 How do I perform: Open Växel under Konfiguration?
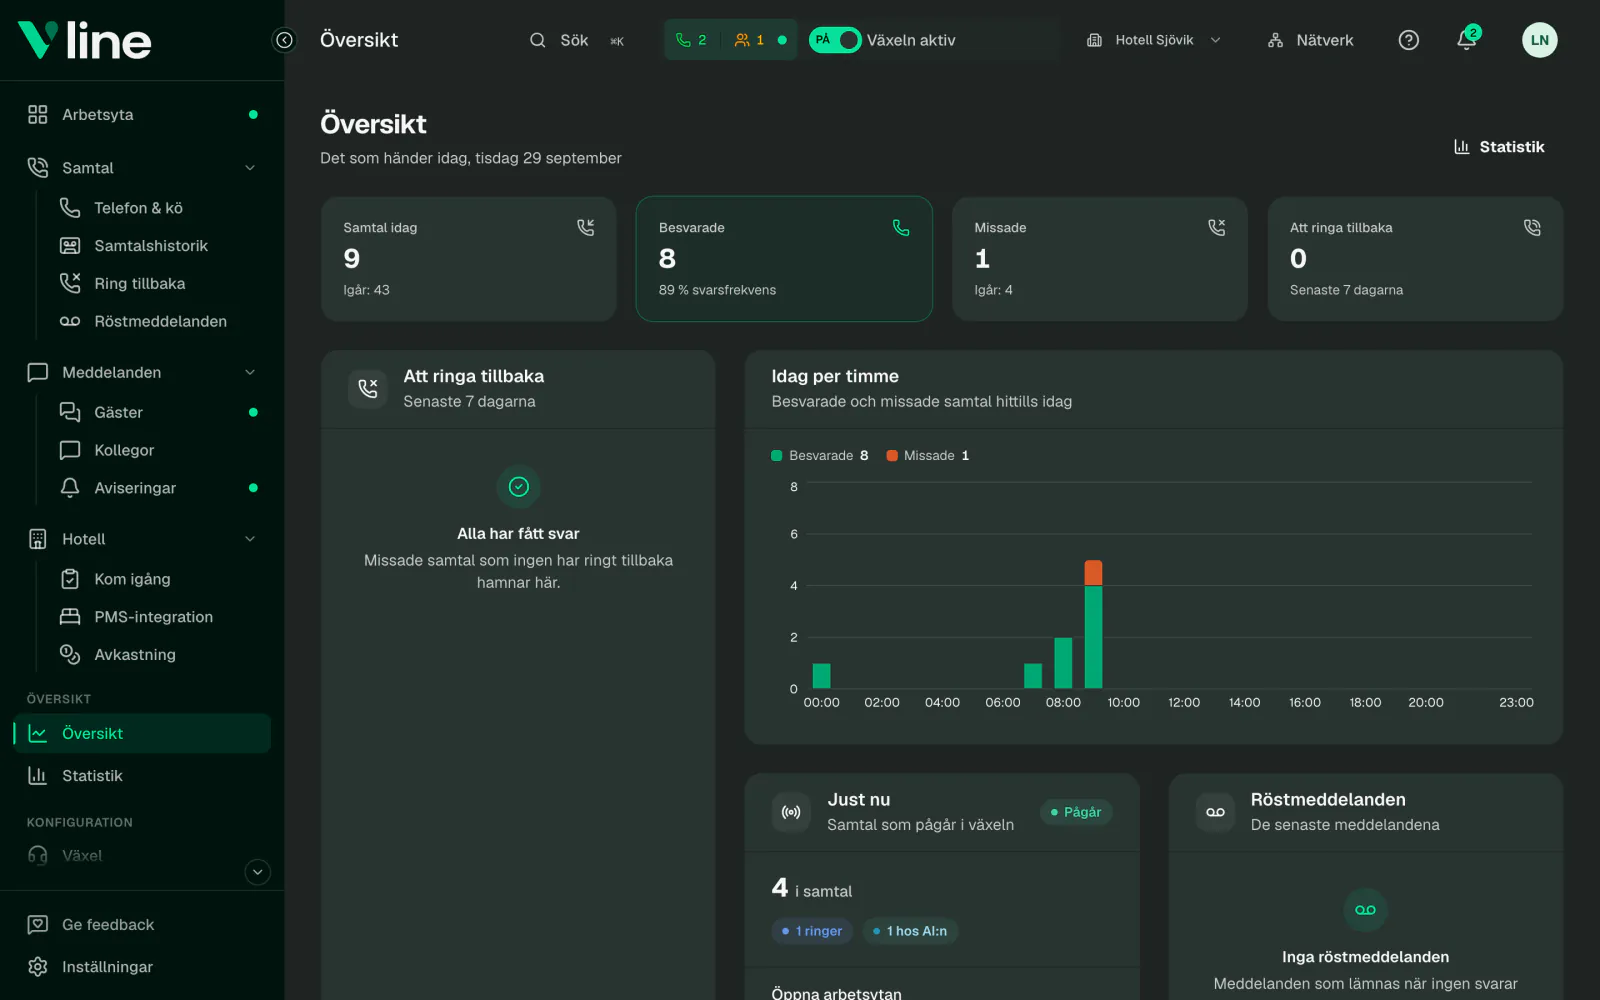point(142,856)
